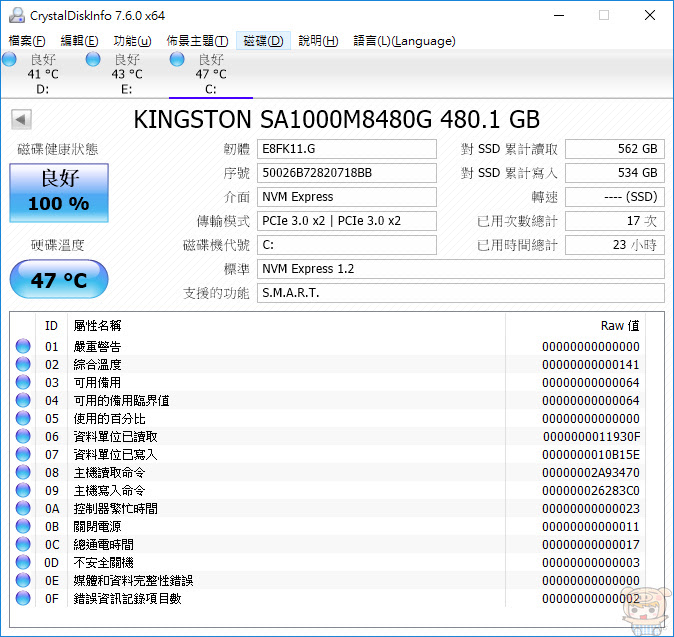
Task: Click status orb for attribute 0D 不安全關機
Action: [23, 563]
